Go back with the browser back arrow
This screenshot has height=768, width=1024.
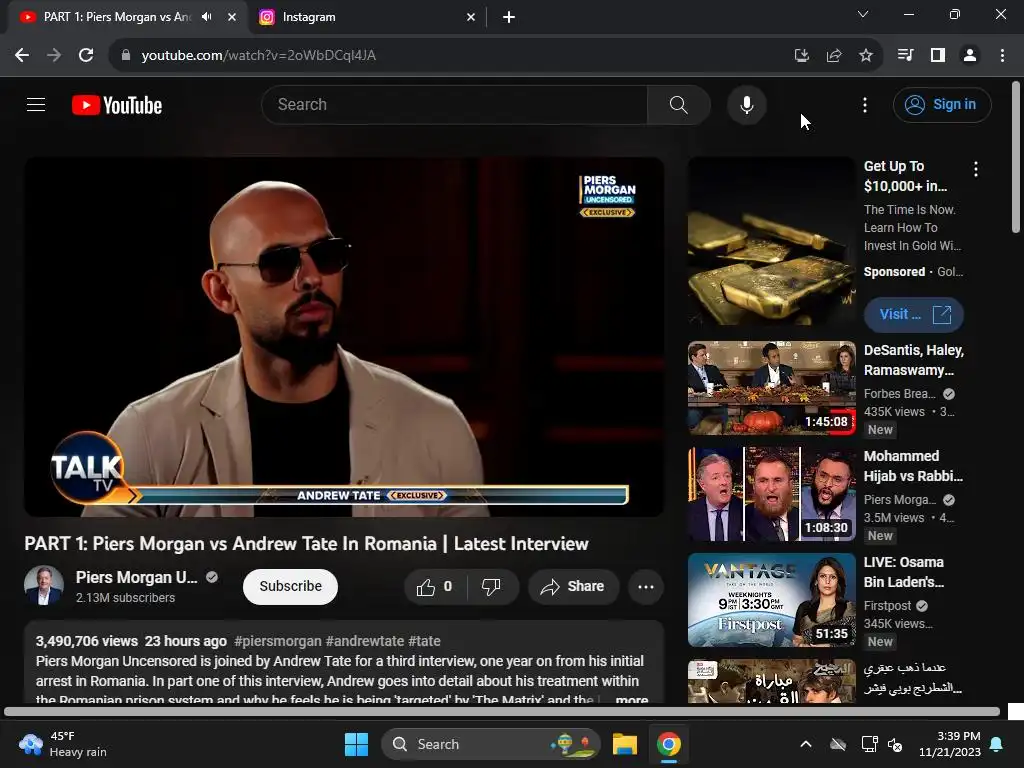(x=22, y=56)
